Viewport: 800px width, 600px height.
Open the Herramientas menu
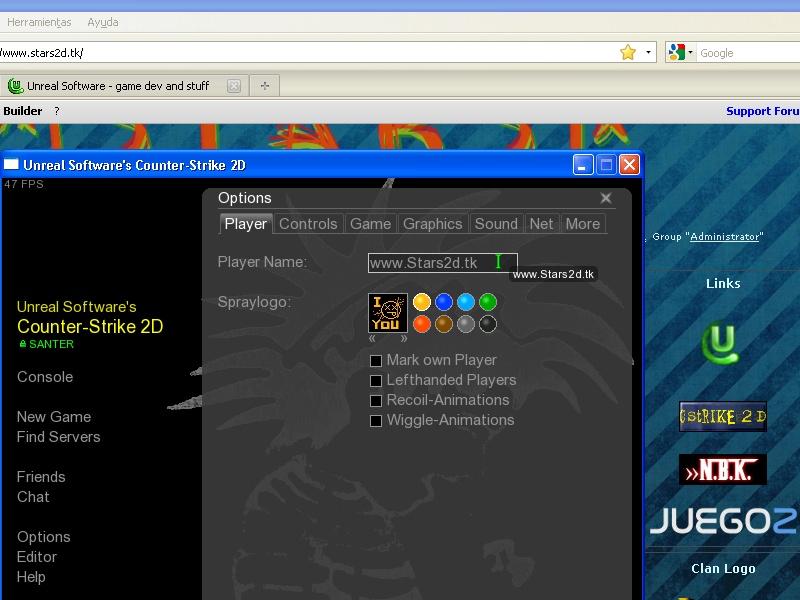click(39, 22)
